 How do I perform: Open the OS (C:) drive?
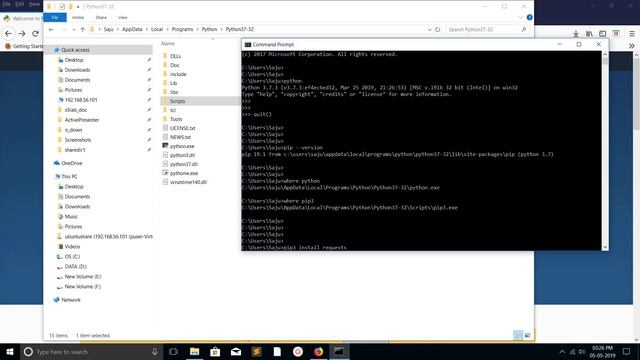[x=72, y=256]
